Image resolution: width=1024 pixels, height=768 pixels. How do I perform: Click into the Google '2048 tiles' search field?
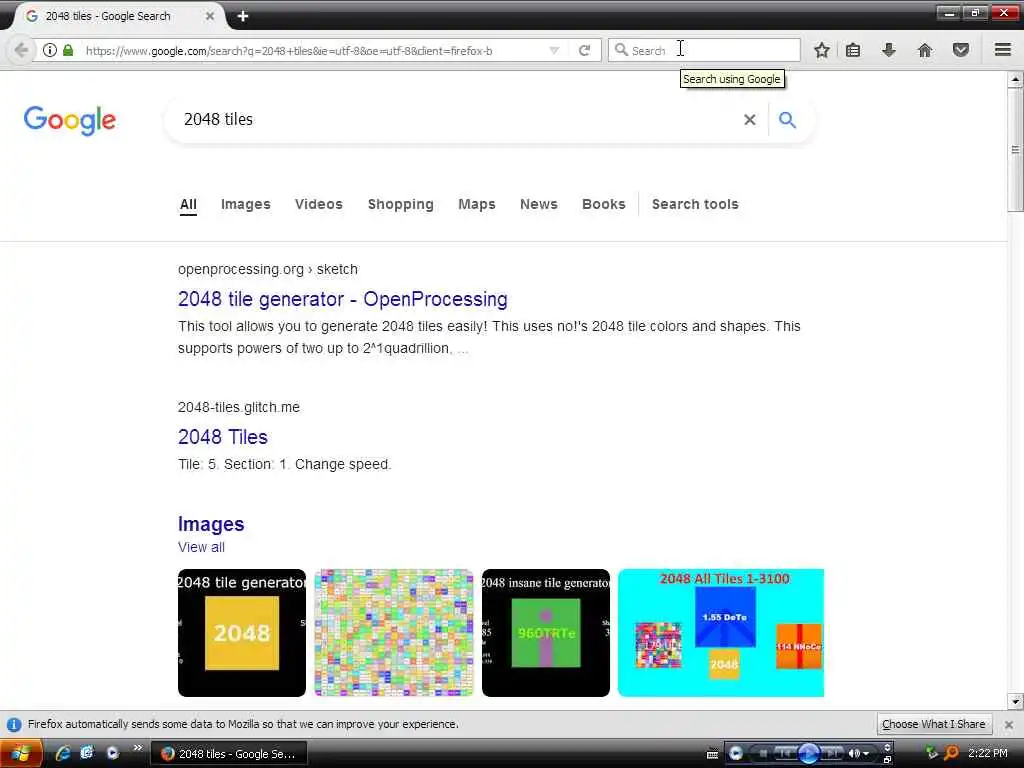(457, 120)
